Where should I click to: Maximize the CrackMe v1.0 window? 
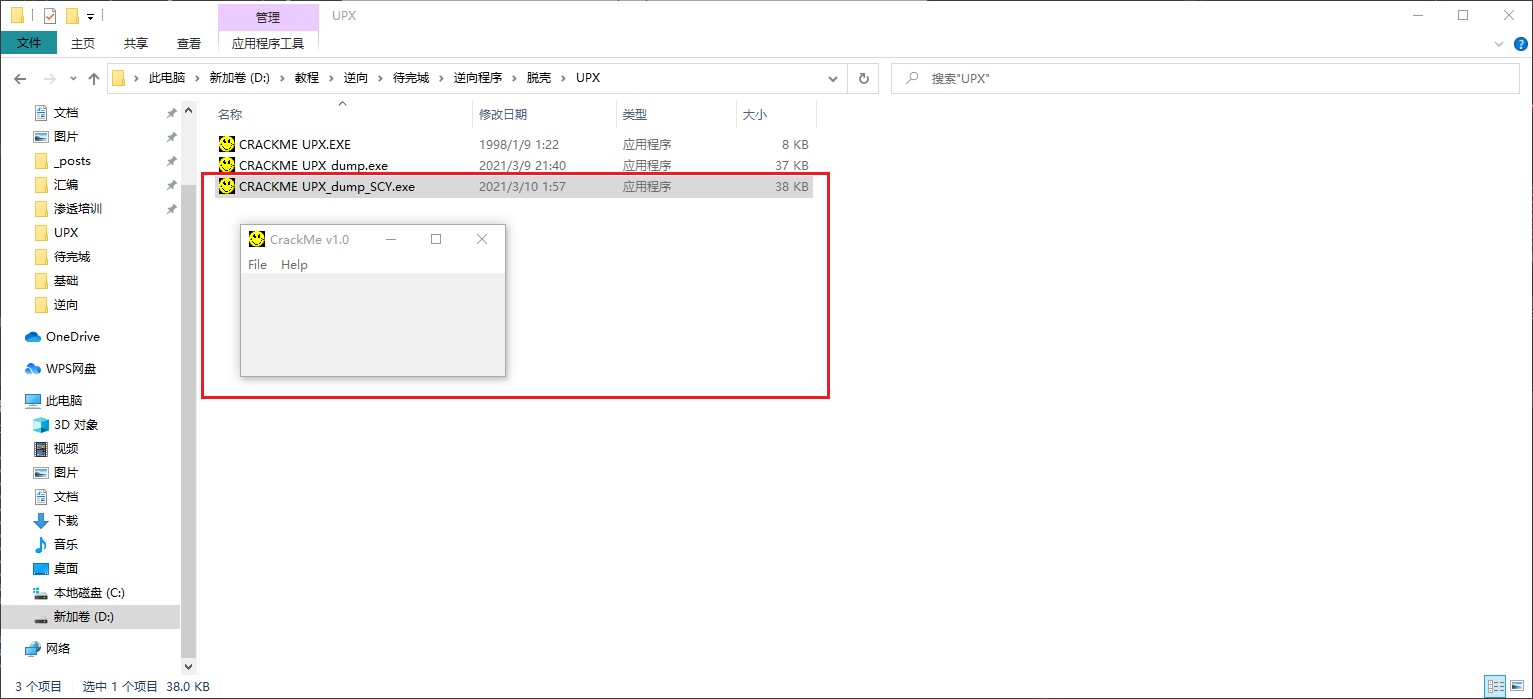(x=436, y=239)
